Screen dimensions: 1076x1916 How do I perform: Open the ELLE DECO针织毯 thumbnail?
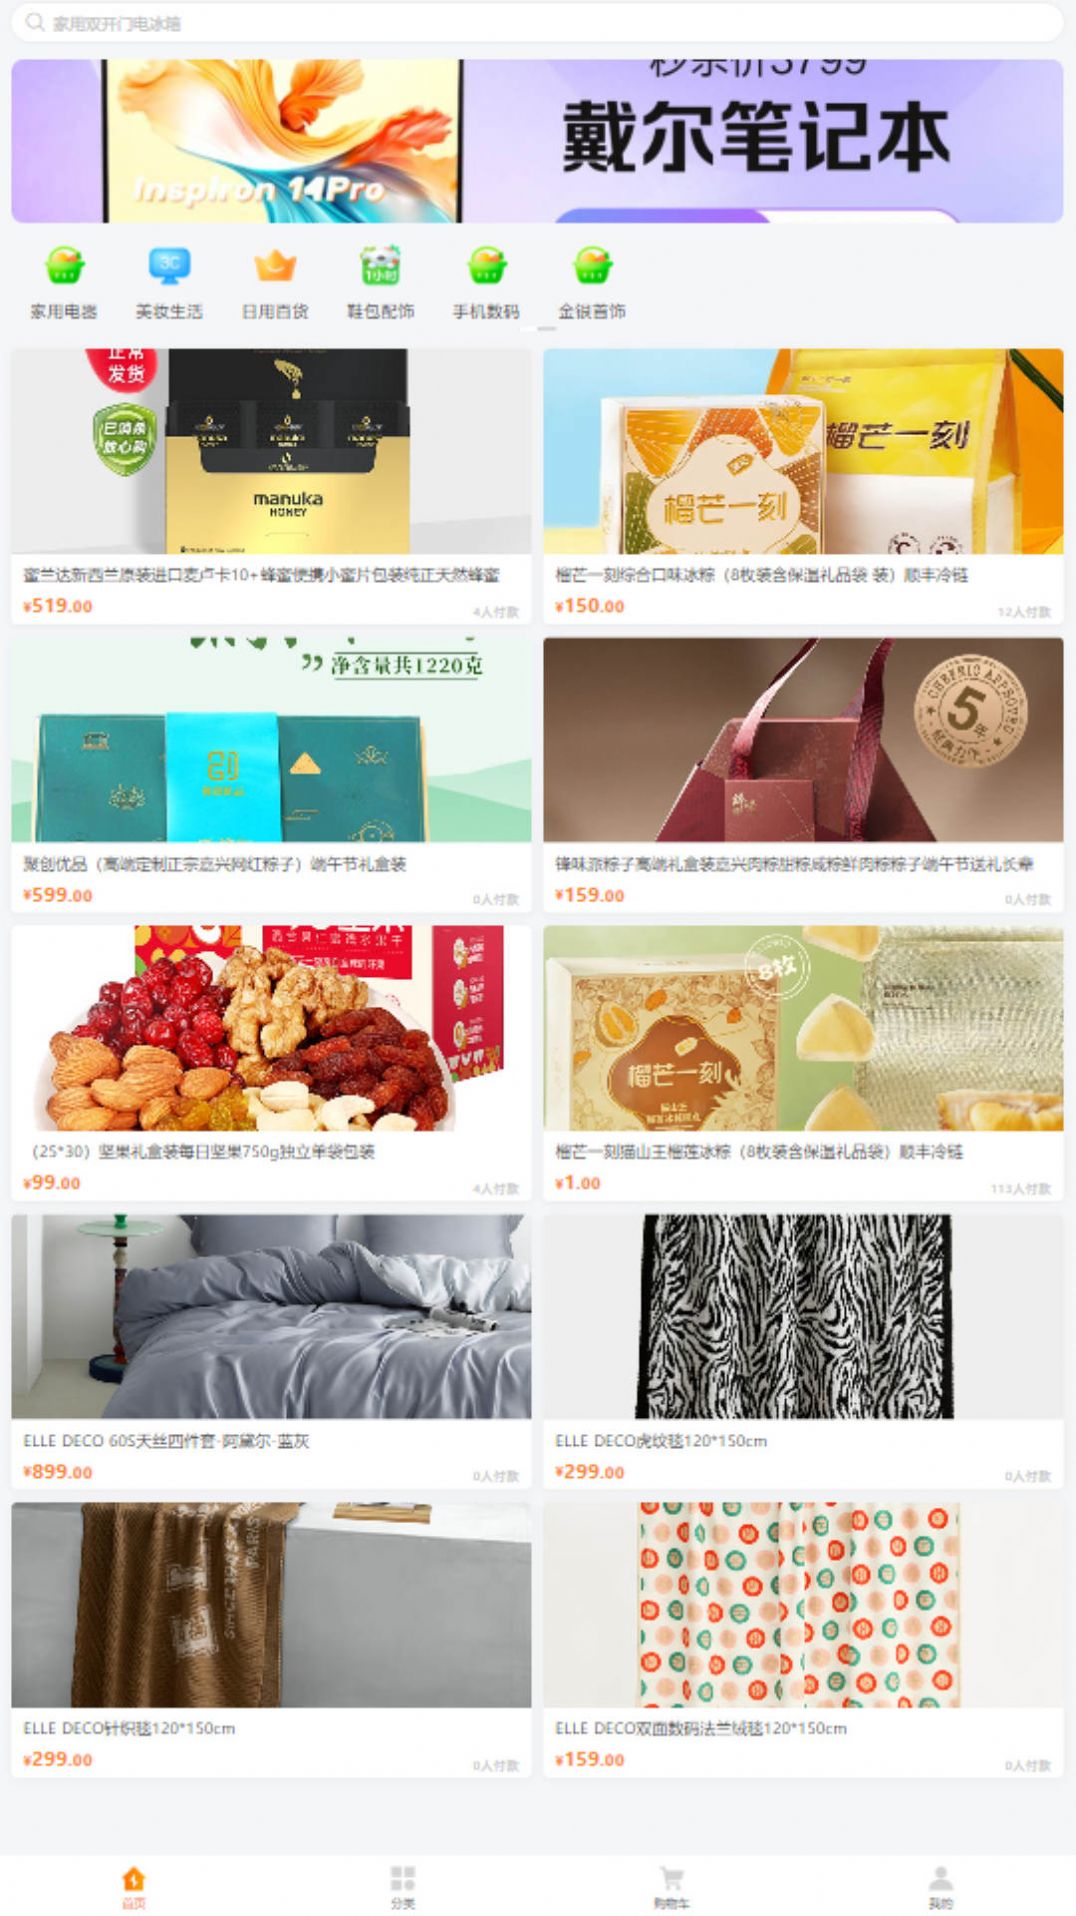(271, 1605)
